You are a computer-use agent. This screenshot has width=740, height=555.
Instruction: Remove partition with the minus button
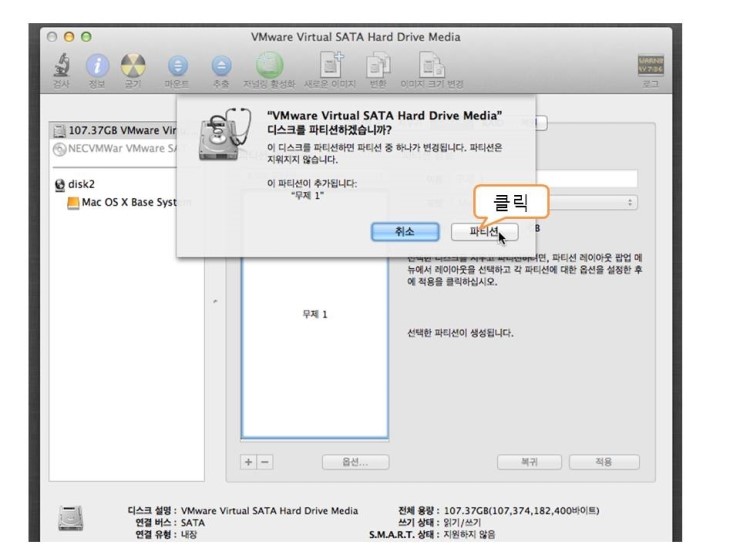[265, 462]
